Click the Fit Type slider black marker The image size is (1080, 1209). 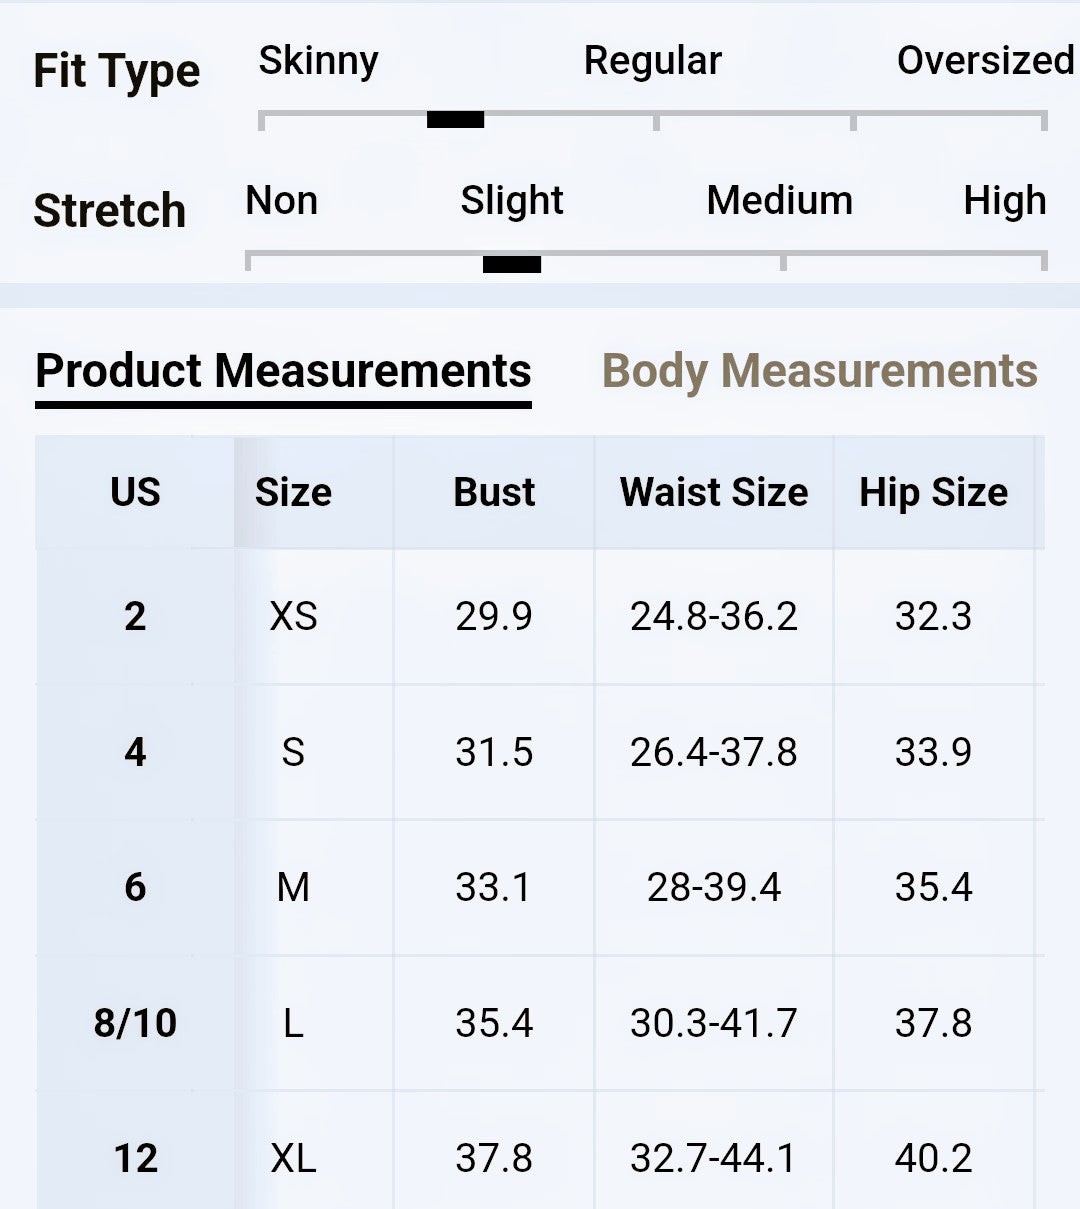[x=455, y=120]
